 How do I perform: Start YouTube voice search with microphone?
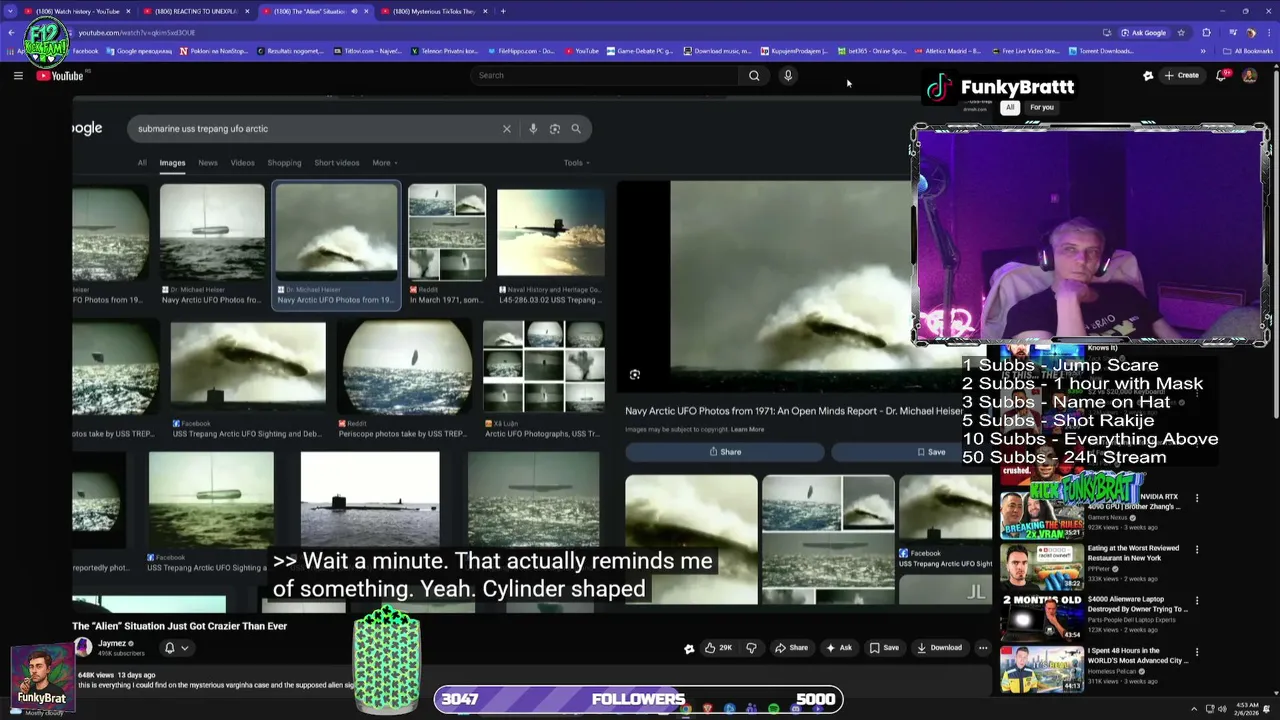(788, 75)
